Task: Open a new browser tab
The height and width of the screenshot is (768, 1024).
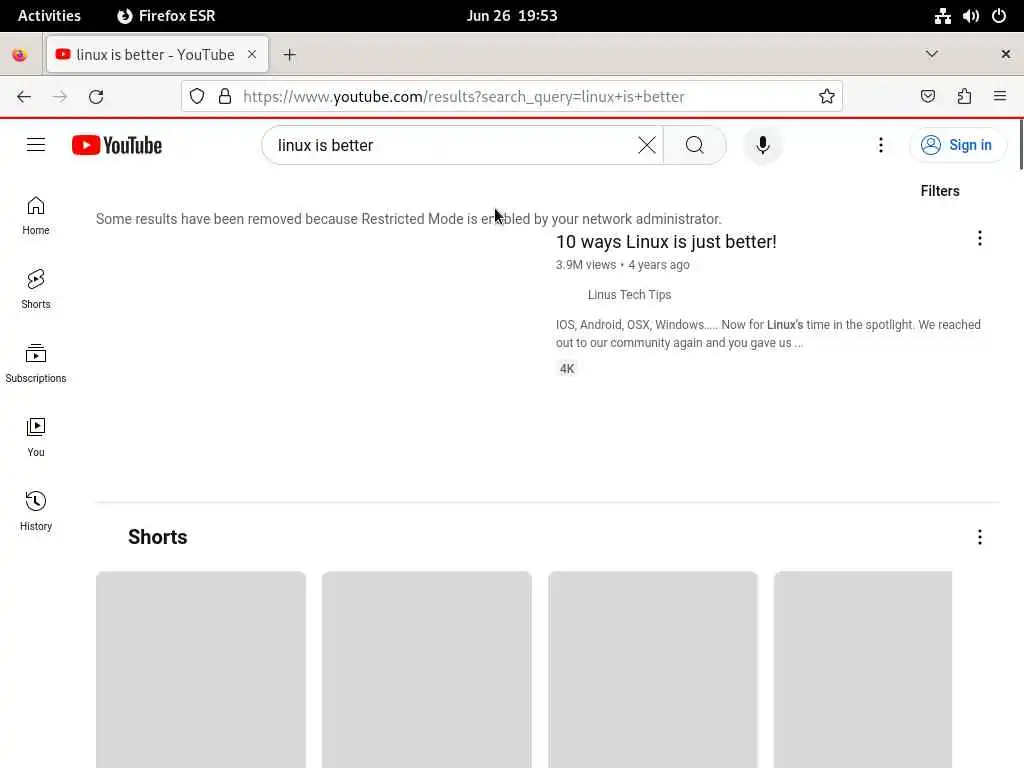Action: click(289, 55)
